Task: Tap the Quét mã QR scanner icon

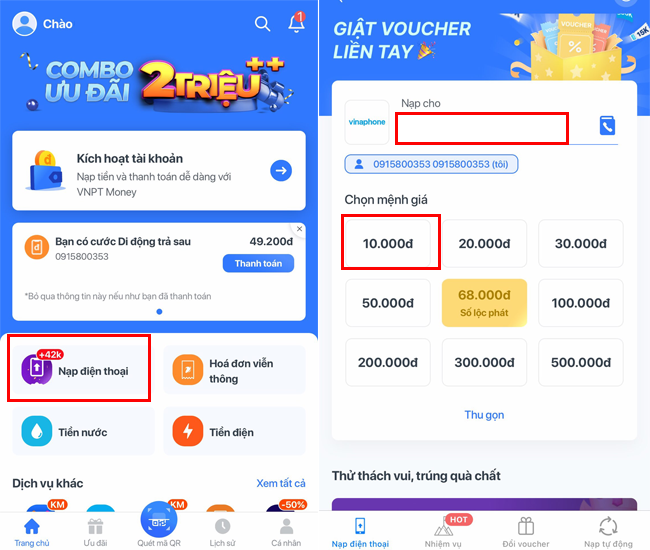Action: point(159,520)
